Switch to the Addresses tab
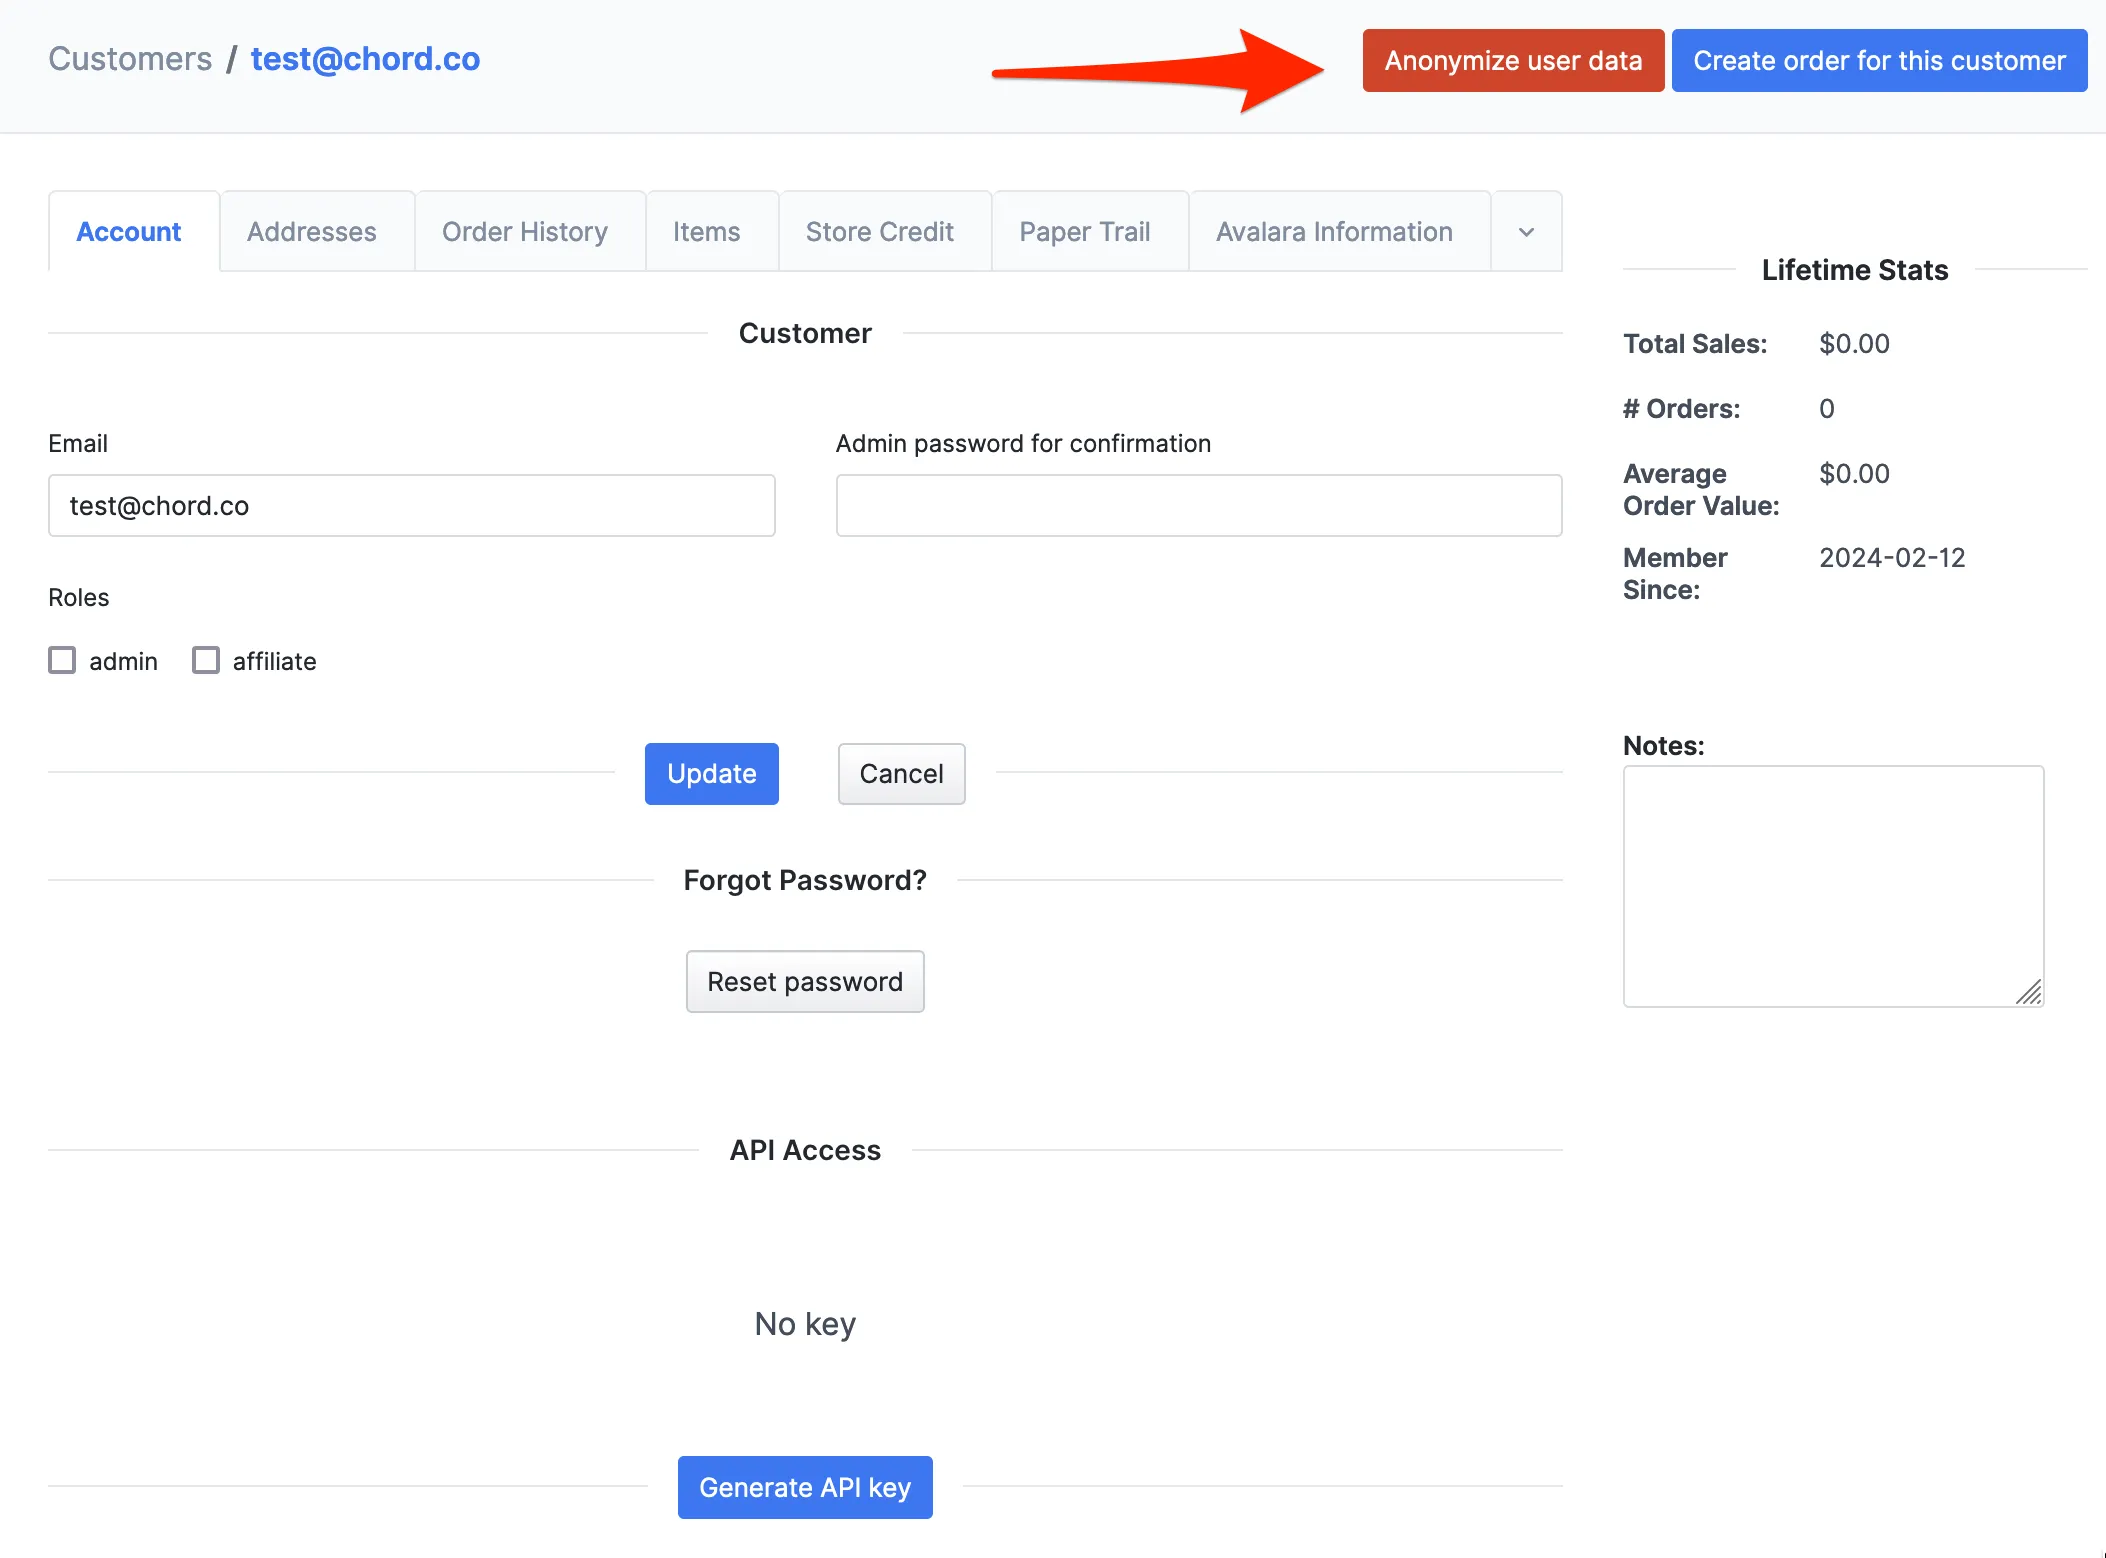Screen dimensions: 2106x1558 (x=312, y=232)
